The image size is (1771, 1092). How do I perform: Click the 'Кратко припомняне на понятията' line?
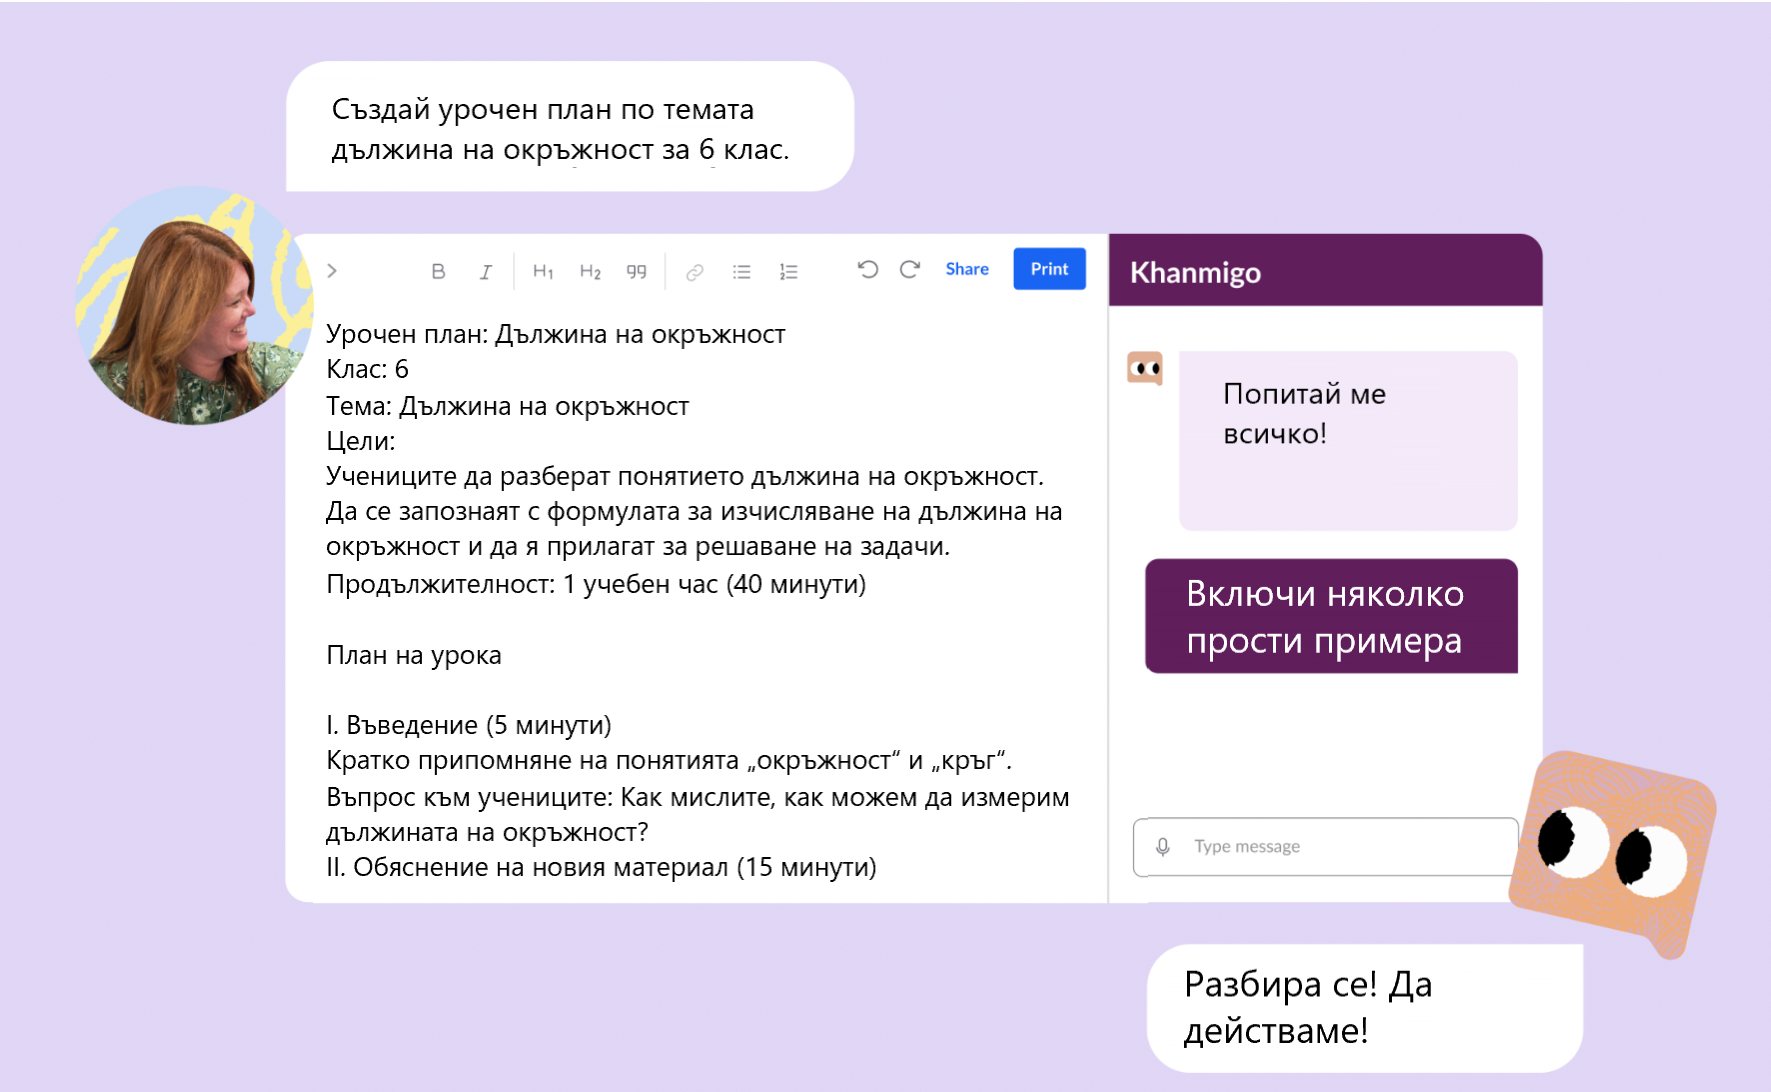coord(669,760)
